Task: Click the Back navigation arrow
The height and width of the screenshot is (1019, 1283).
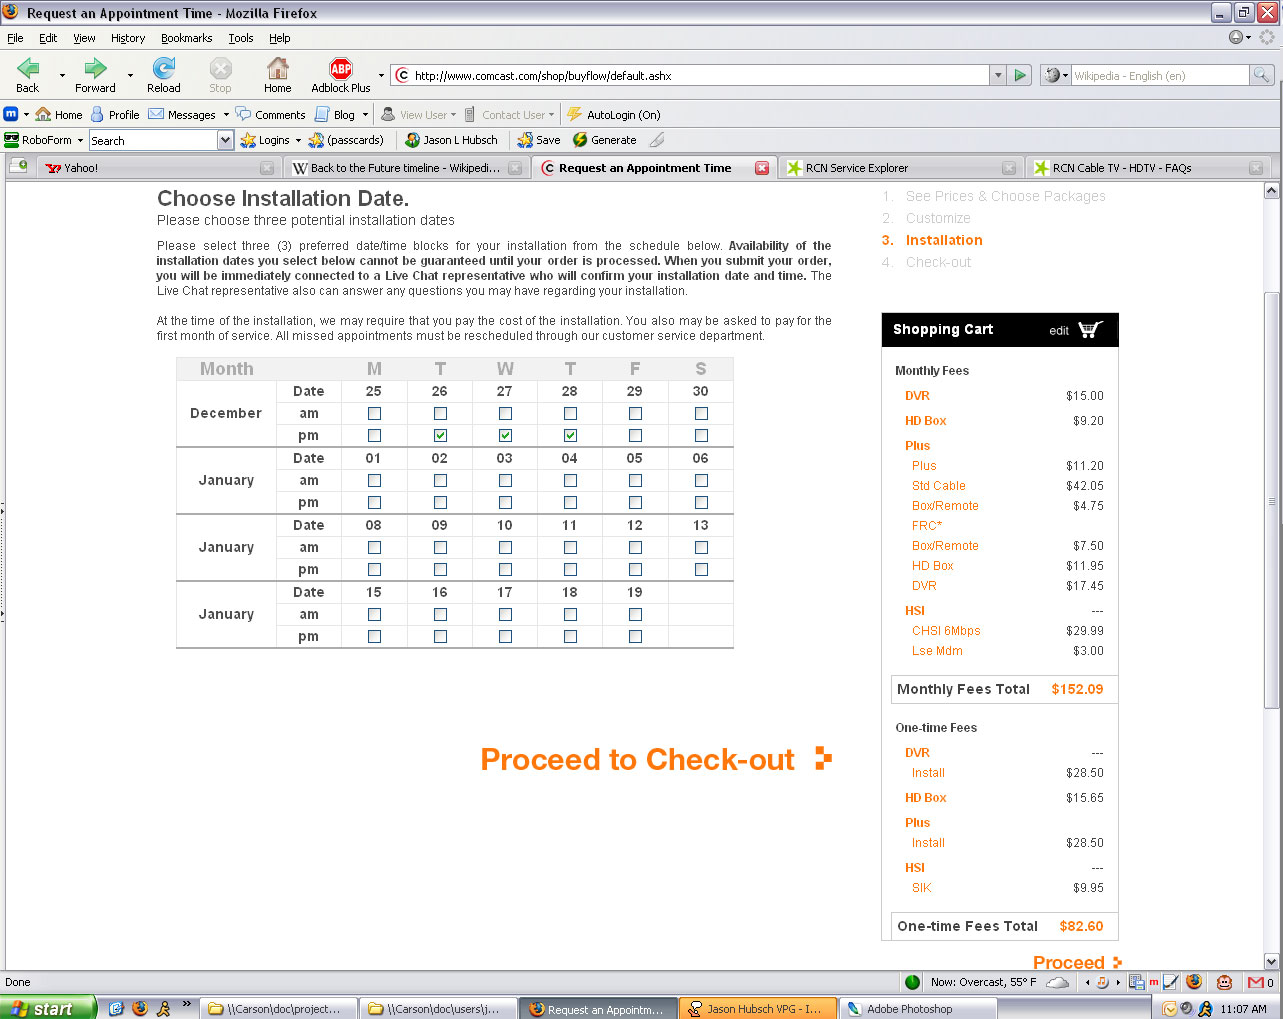Action: (x=28, y=69)
